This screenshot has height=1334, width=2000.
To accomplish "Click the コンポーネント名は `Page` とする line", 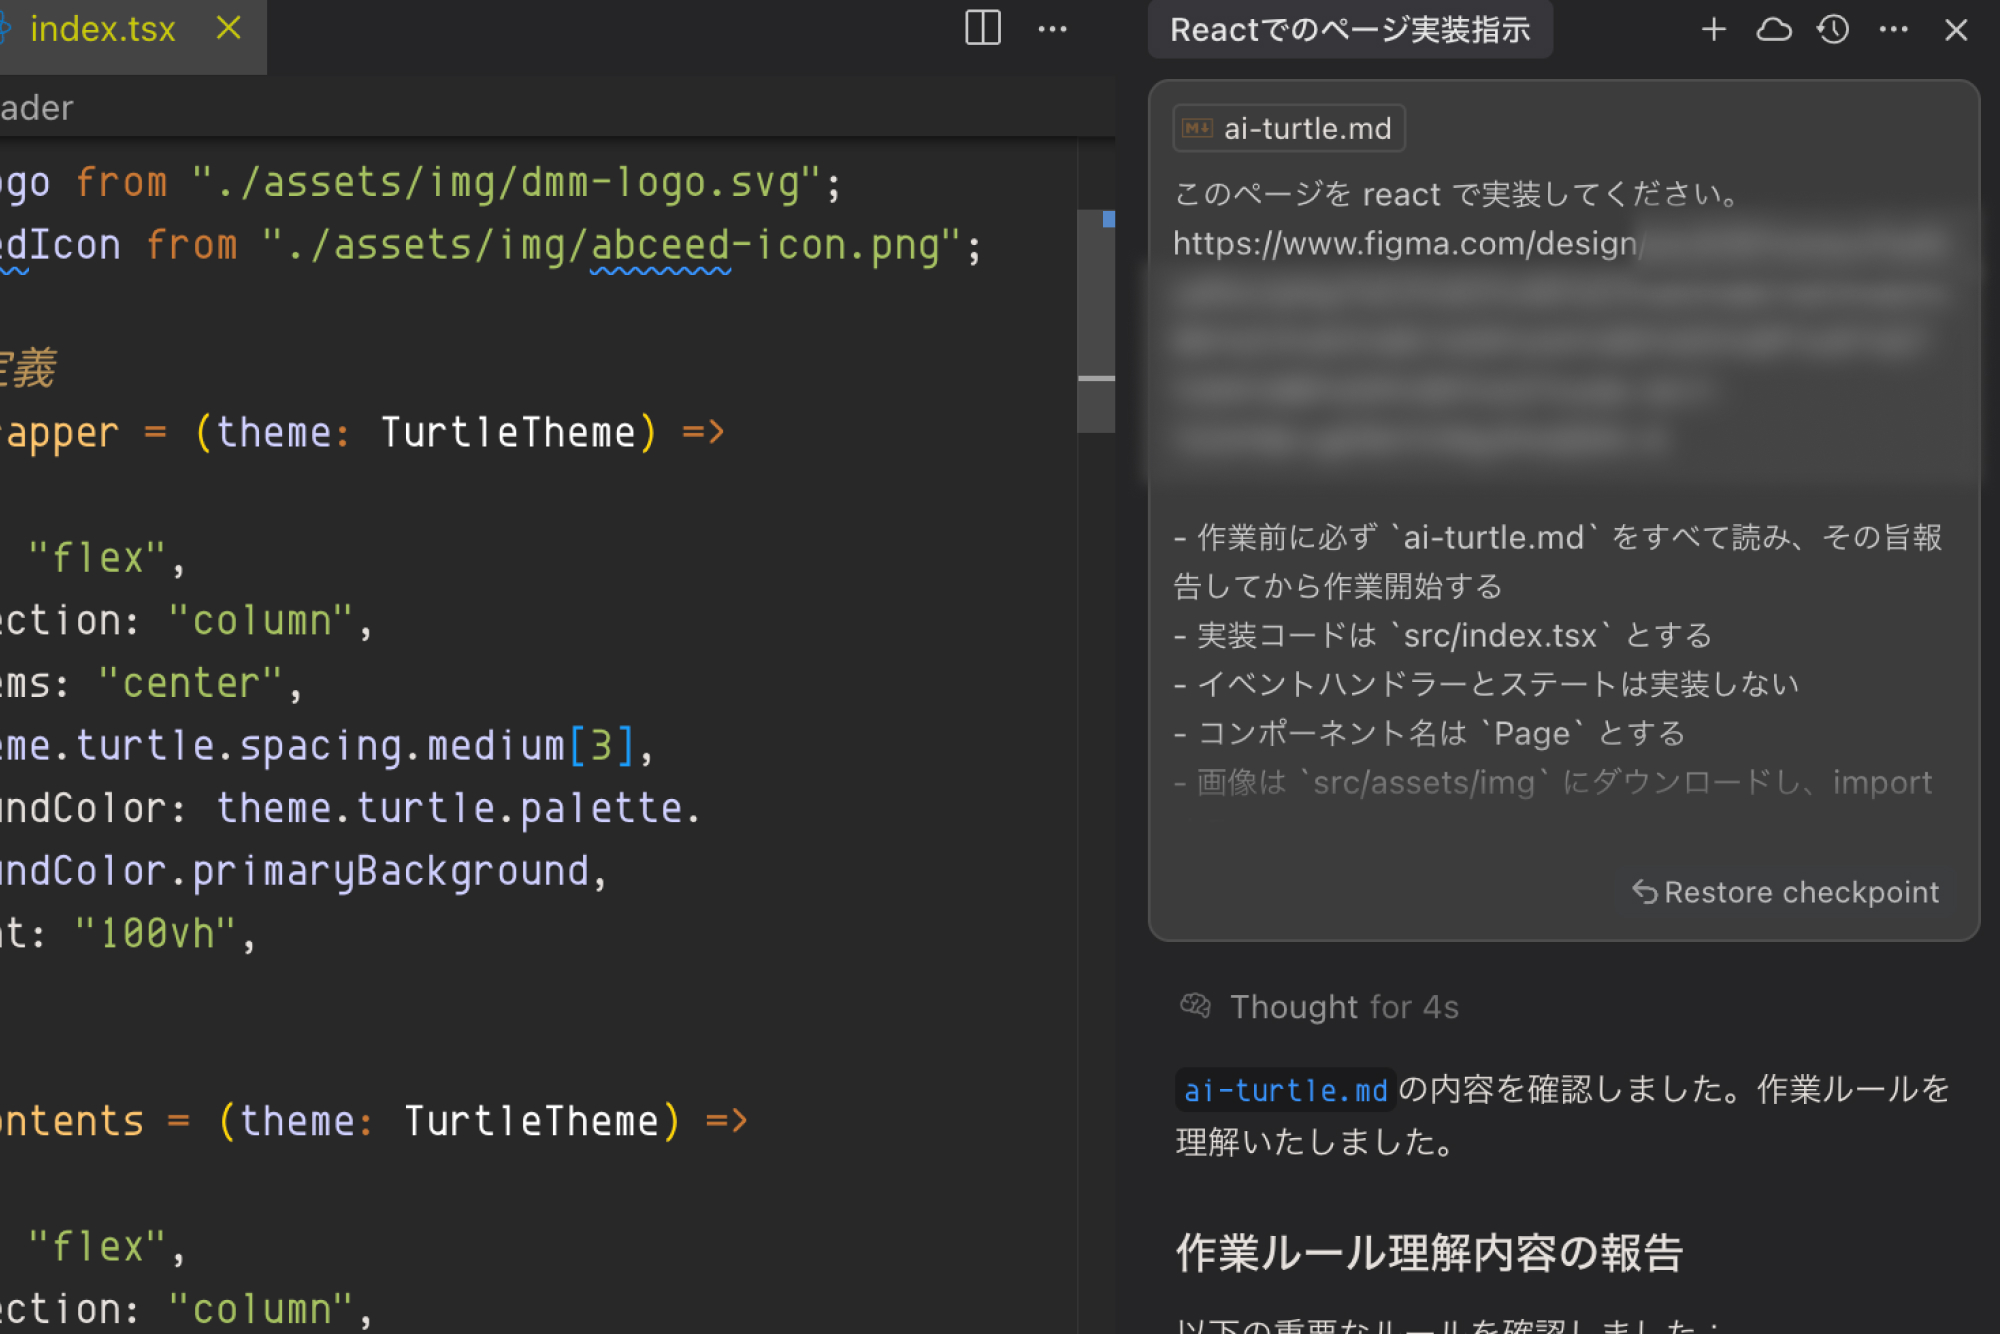I will (1430, 733).
